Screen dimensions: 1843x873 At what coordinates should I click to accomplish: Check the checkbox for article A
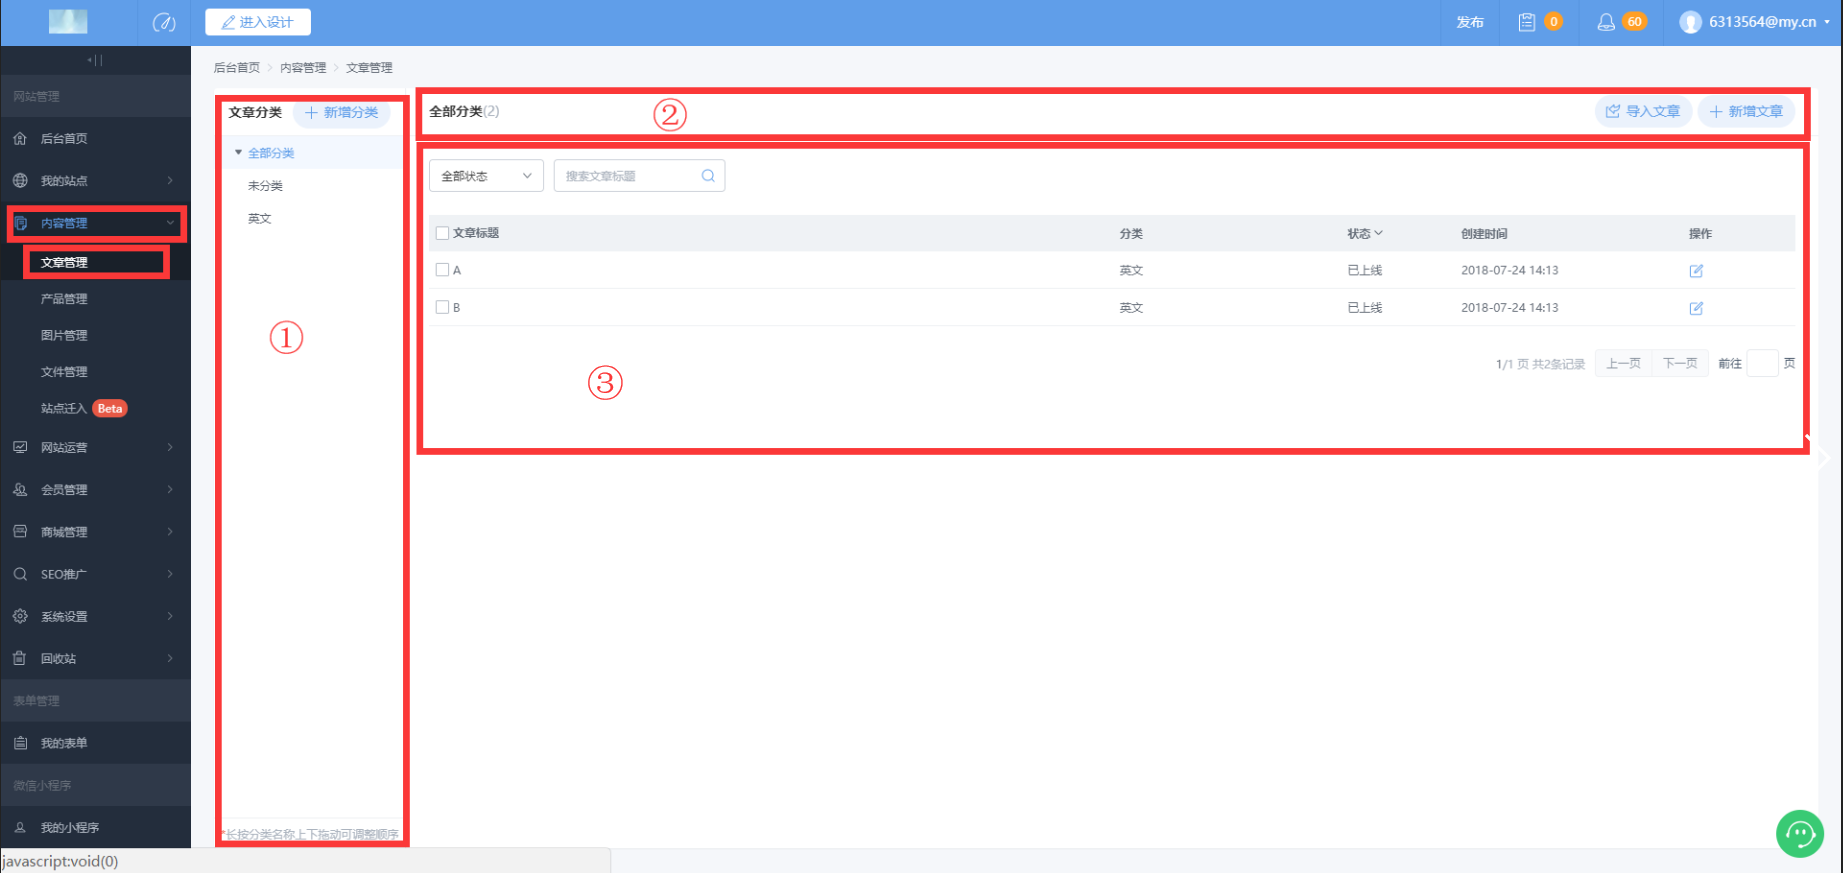tap(442, 270)
